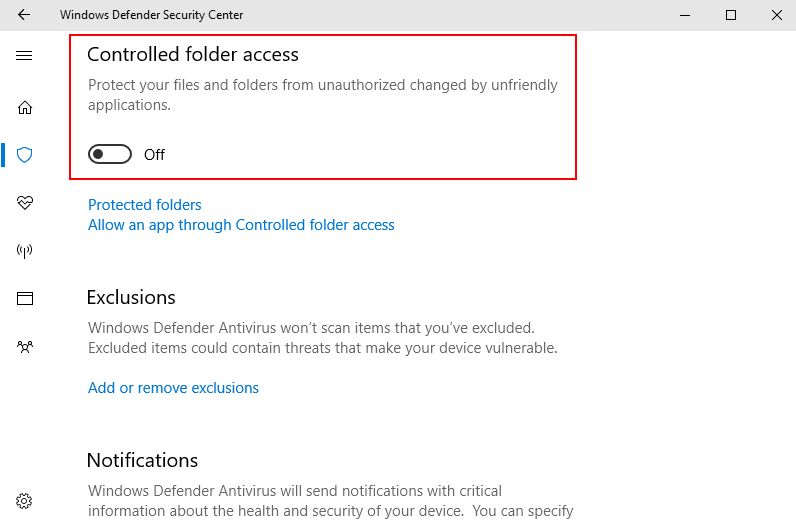This screenshot has height=522, width=796.
Task: Open the Protected folders link
Action: tap(145, 205)
